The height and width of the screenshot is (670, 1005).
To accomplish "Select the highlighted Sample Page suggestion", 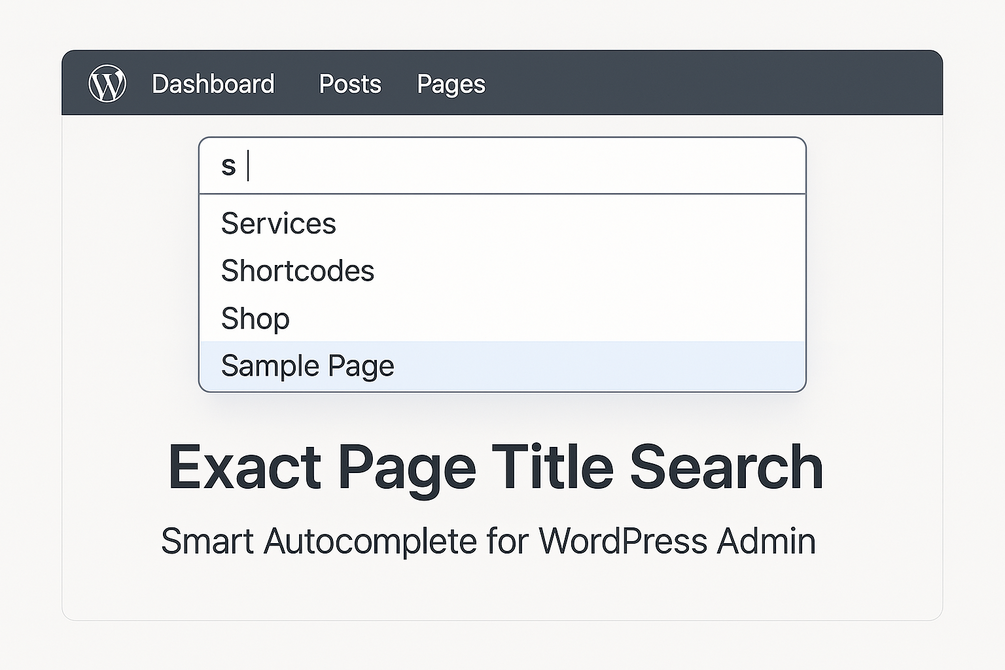I will (308, 366).
